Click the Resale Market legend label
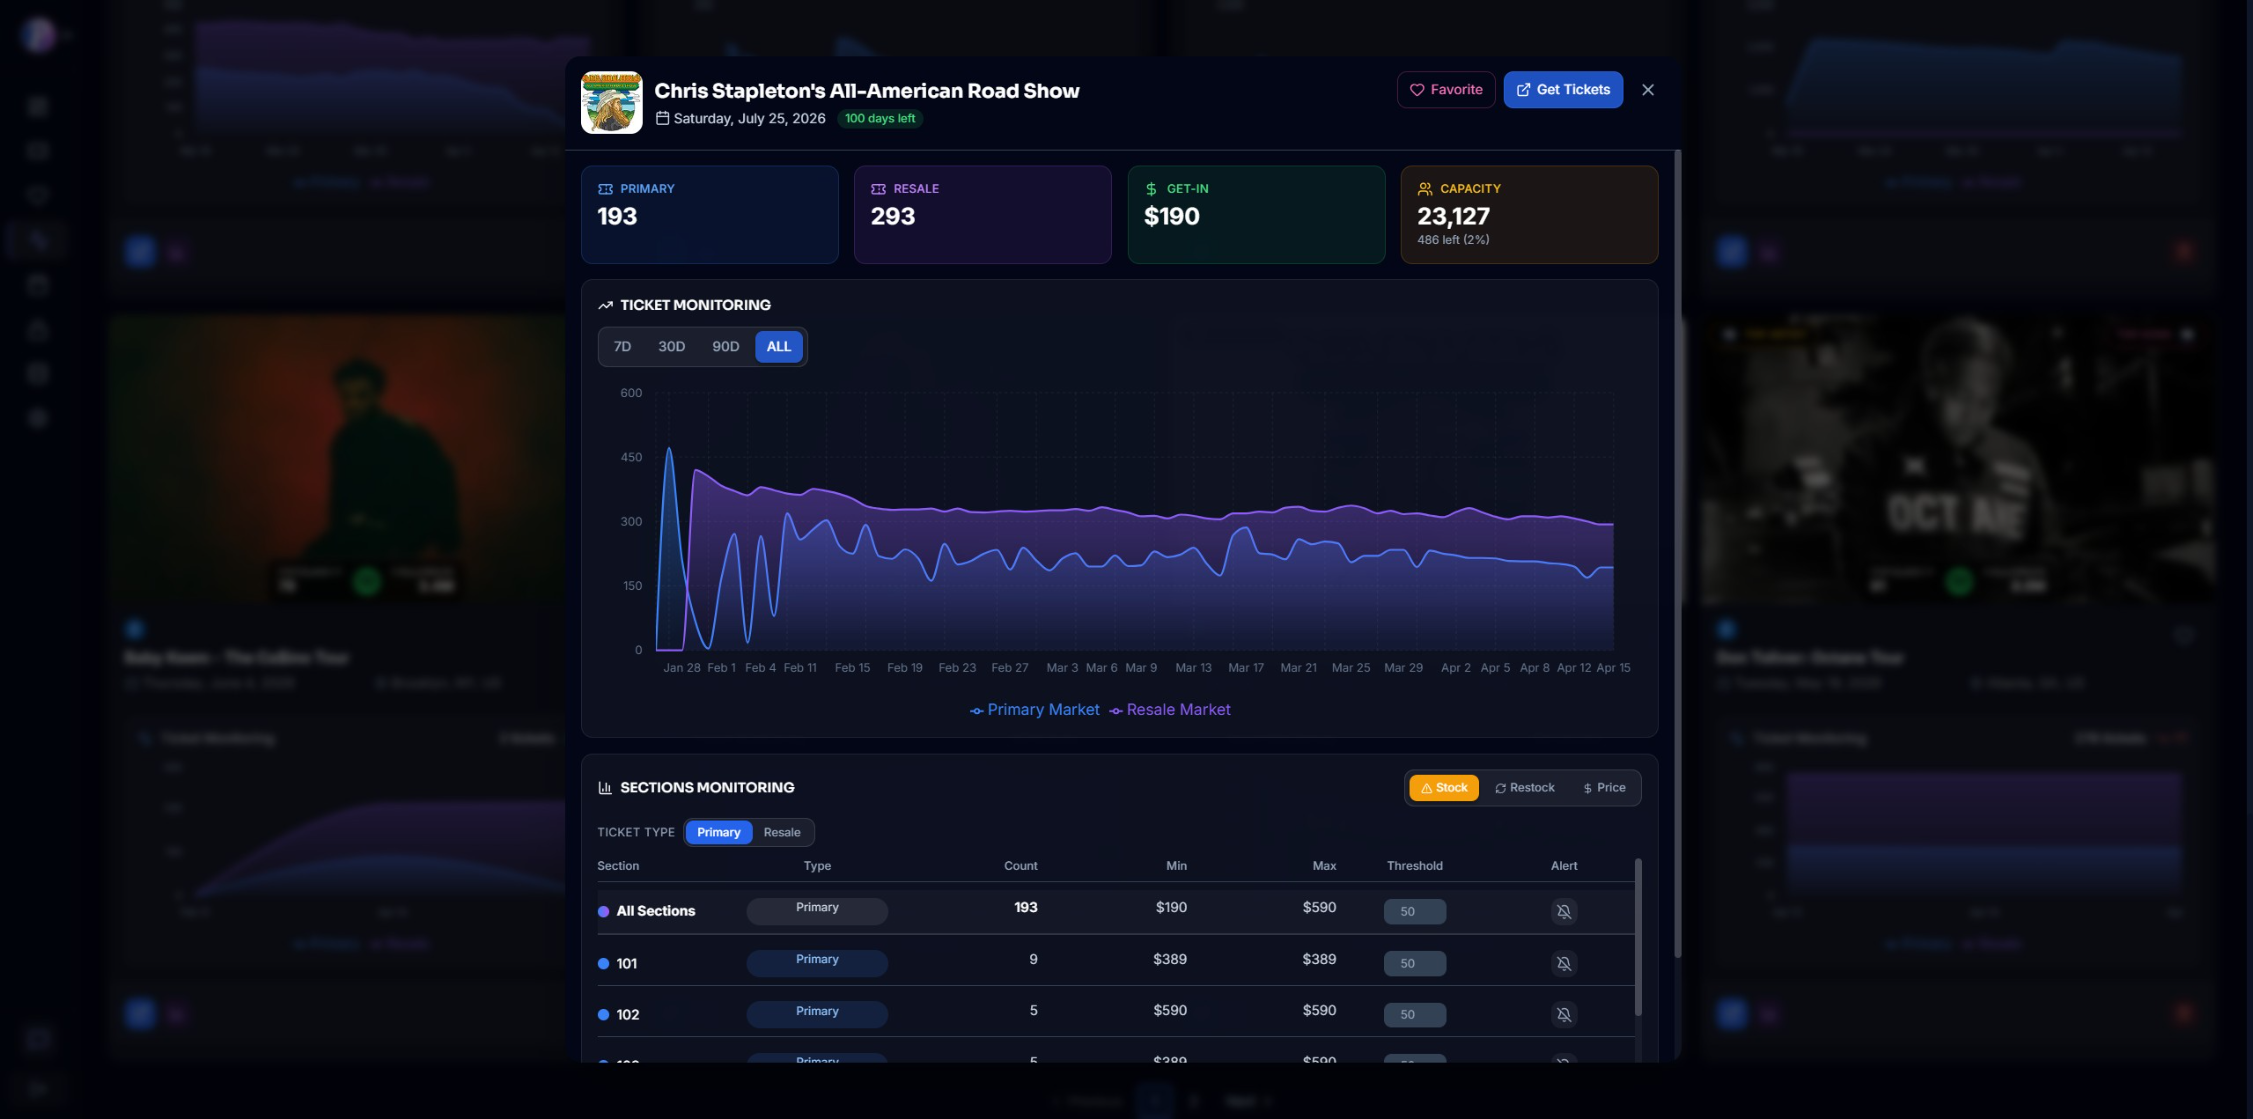The width and height of the screenshot is (2253, 1119). [x=1179, y=709]
